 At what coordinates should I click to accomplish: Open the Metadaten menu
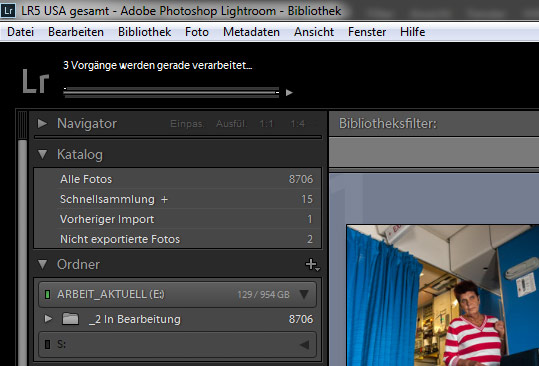coord(251,32)
